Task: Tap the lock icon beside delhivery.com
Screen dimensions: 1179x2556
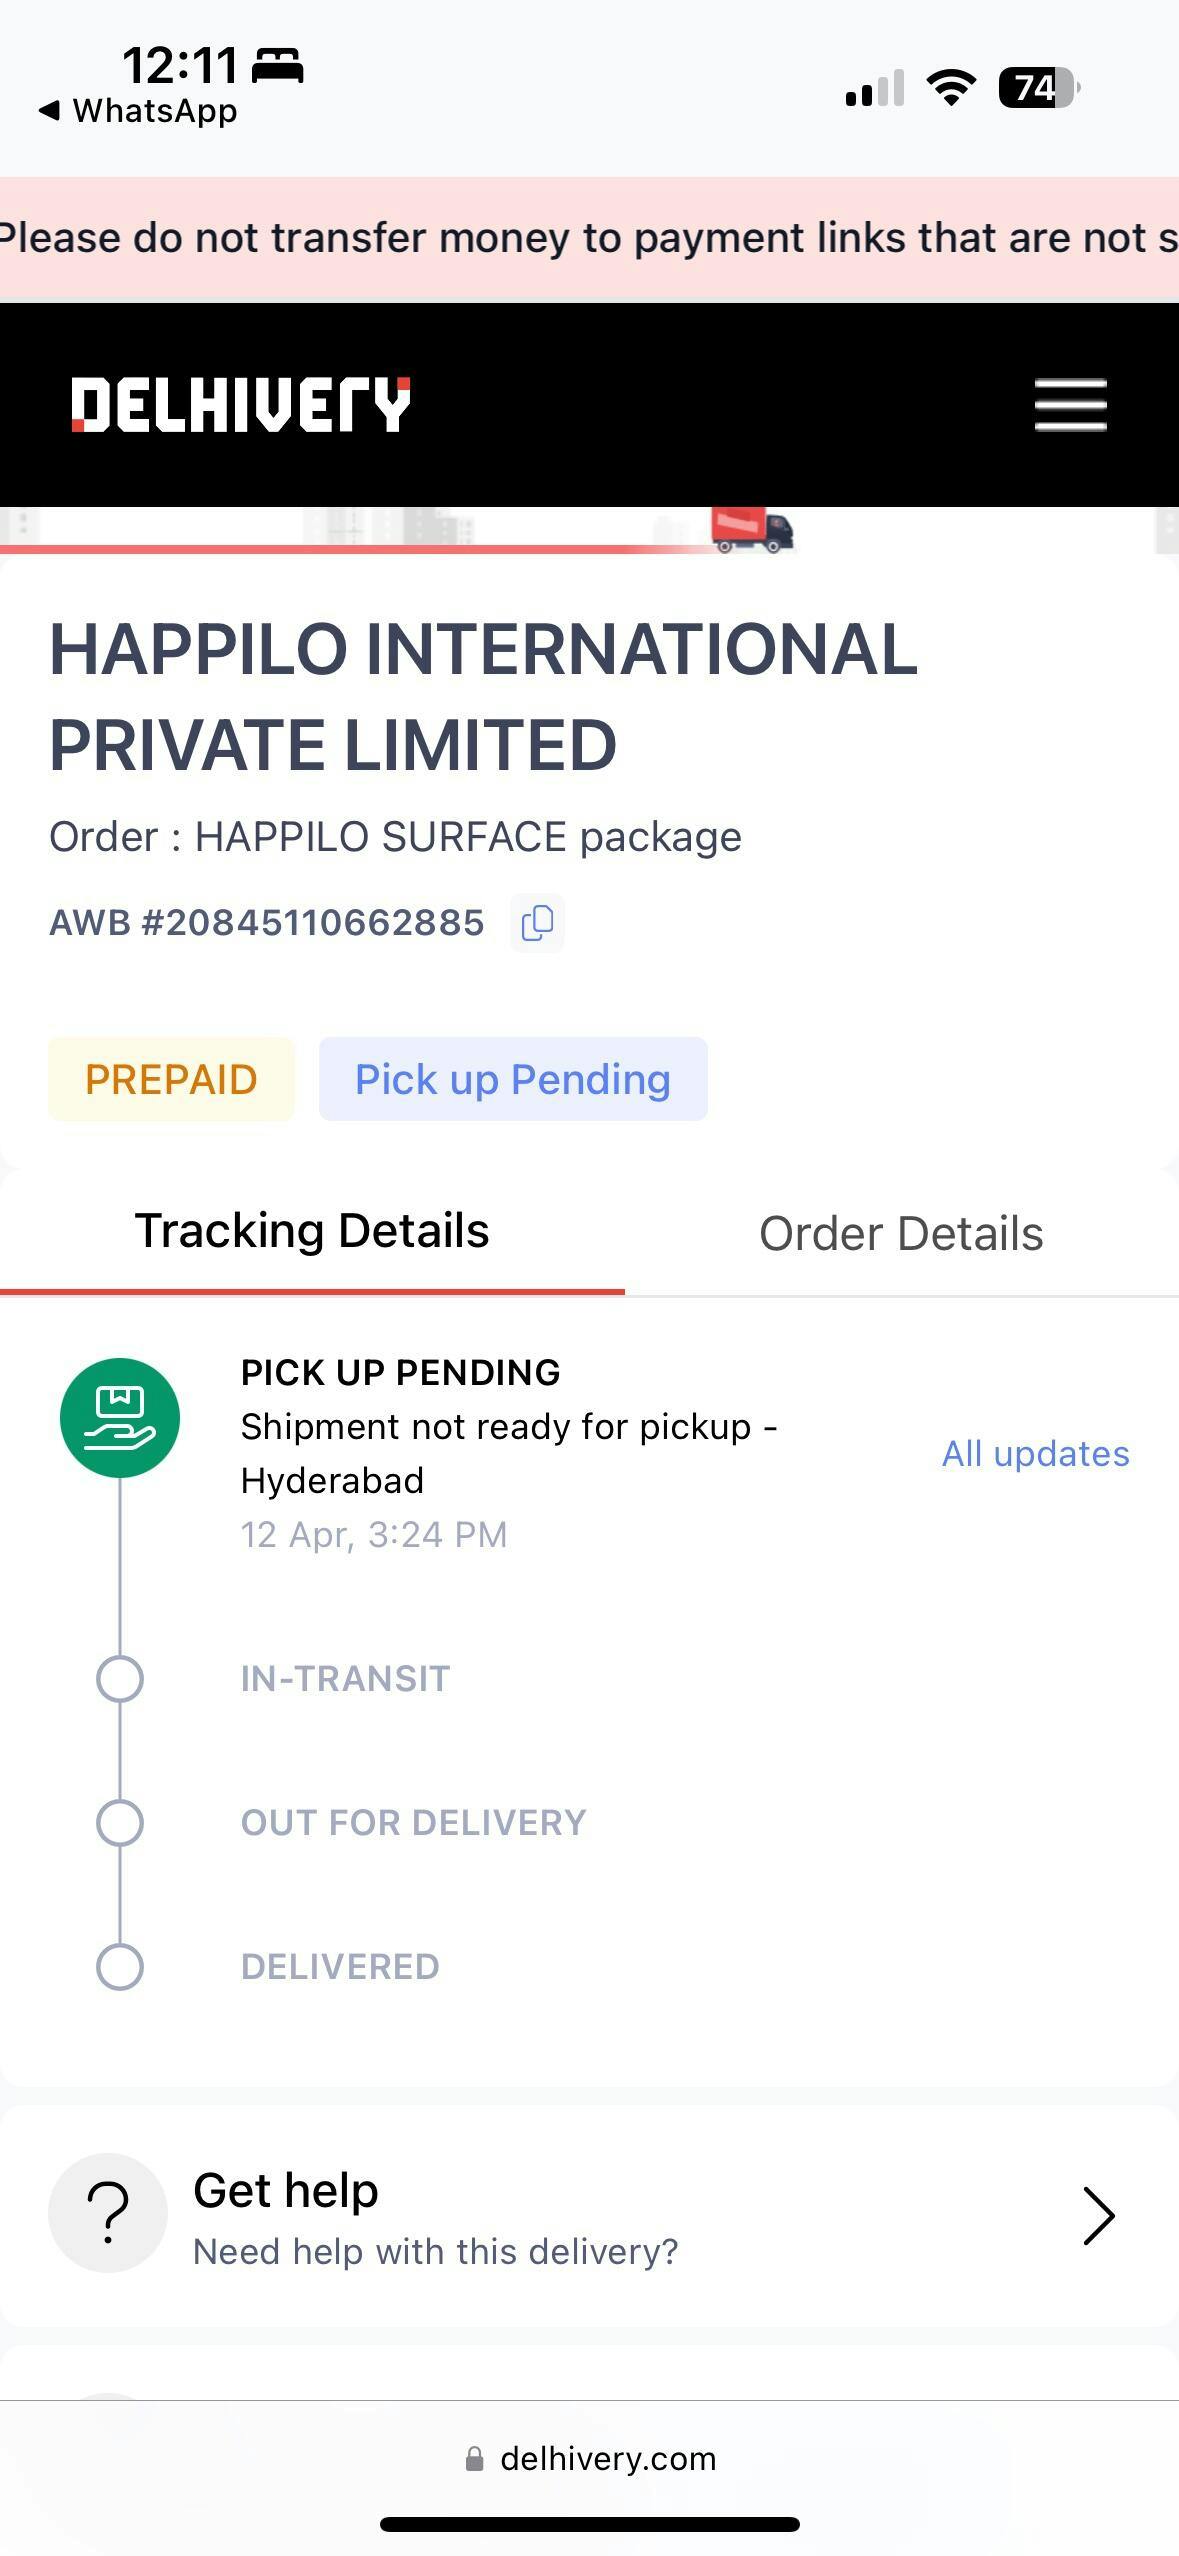Action: point(475,2459)
